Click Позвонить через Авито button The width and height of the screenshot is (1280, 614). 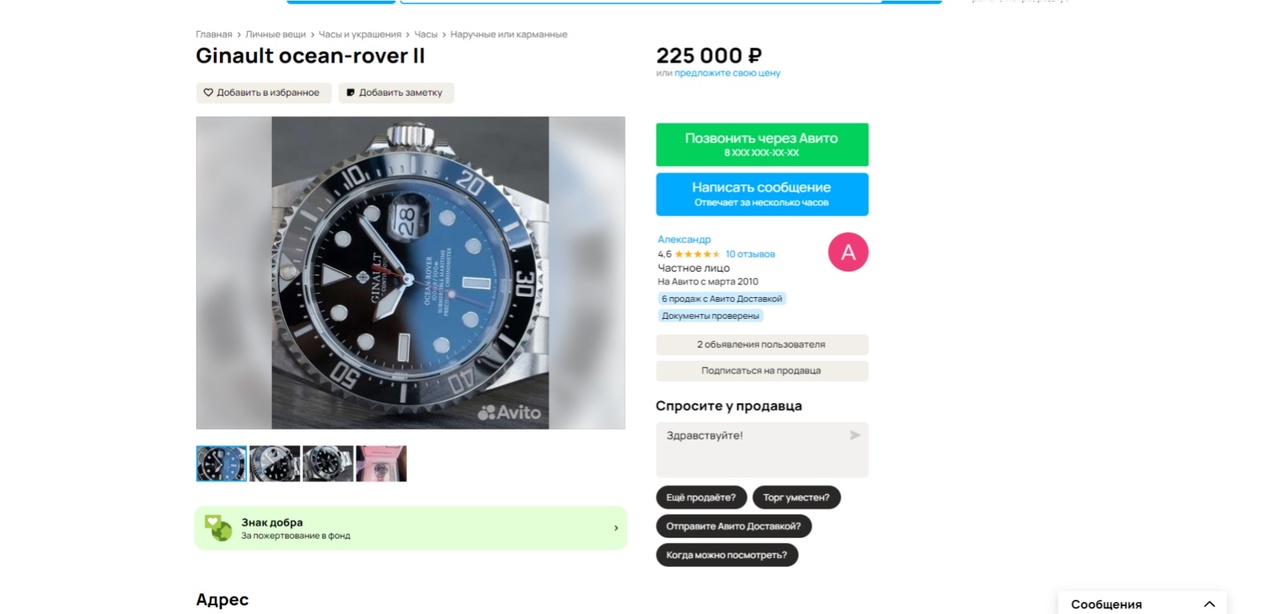[x=762, y=144]
